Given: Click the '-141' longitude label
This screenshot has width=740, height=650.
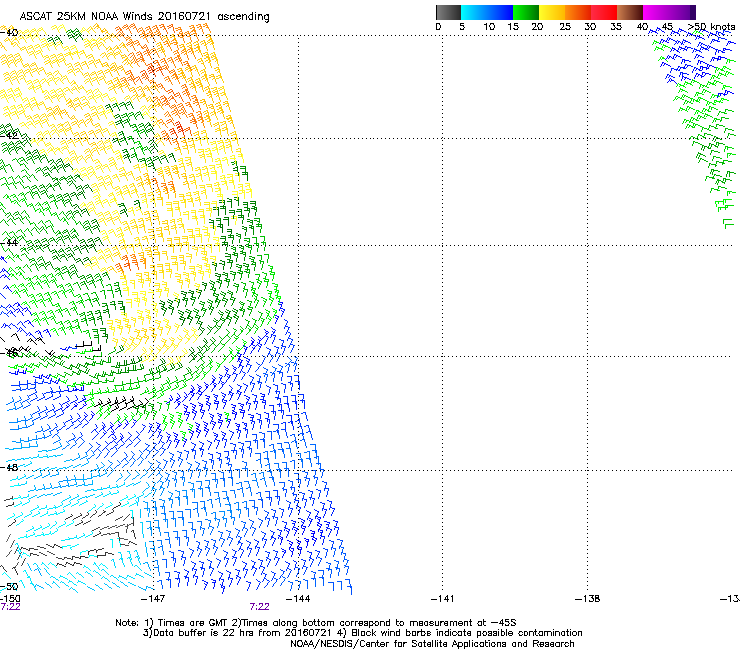Looking at the screenshot, I should (x=443, y=599).
